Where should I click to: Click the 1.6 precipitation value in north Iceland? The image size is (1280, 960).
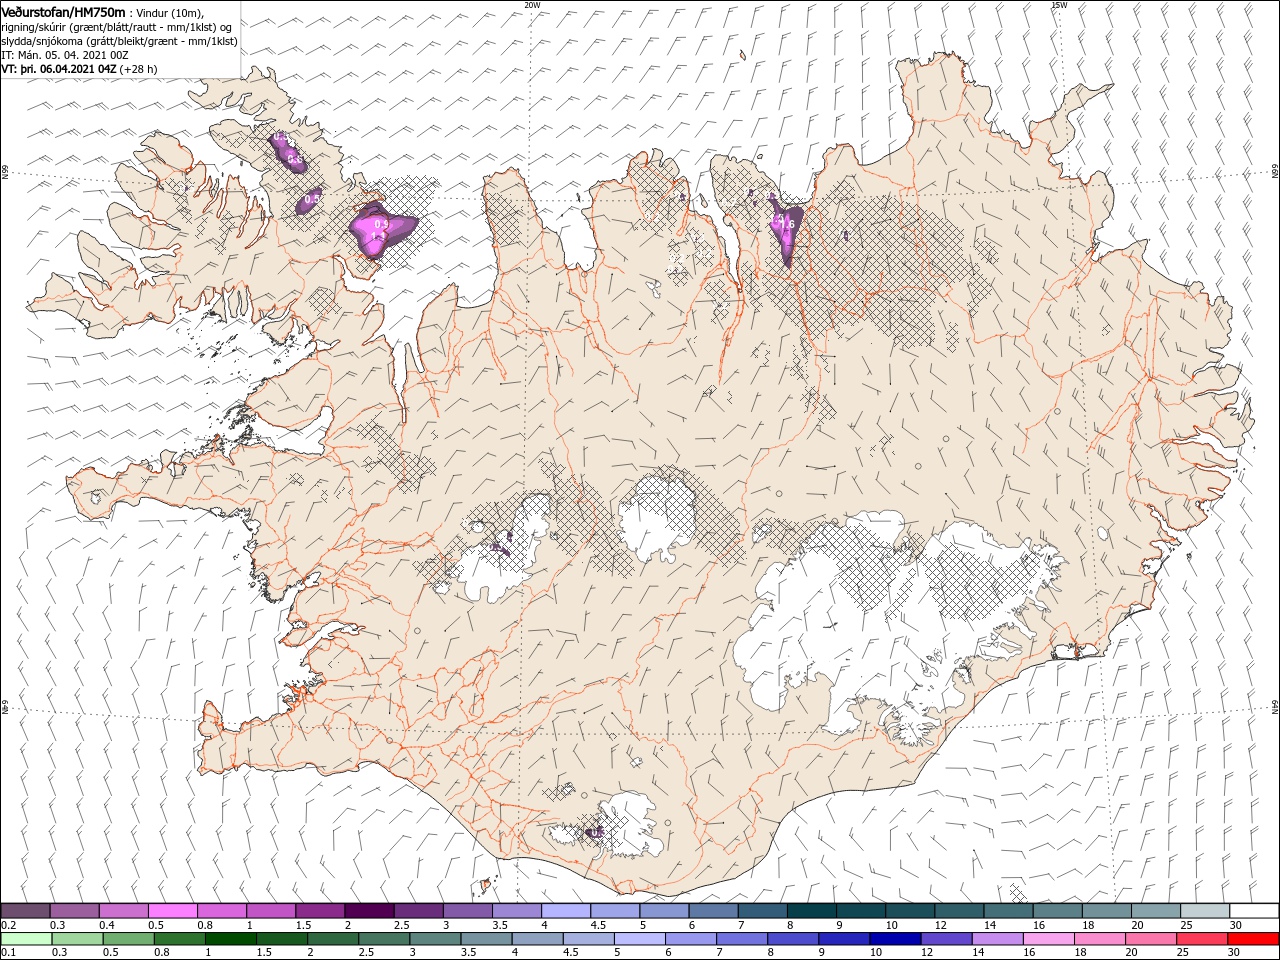pyautogui.click(x=787, y=225)
